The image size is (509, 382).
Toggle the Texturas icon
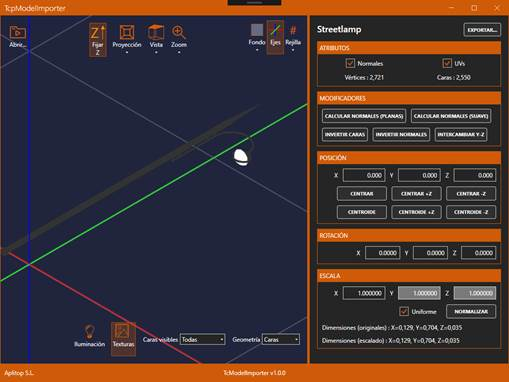coord(123,332)
